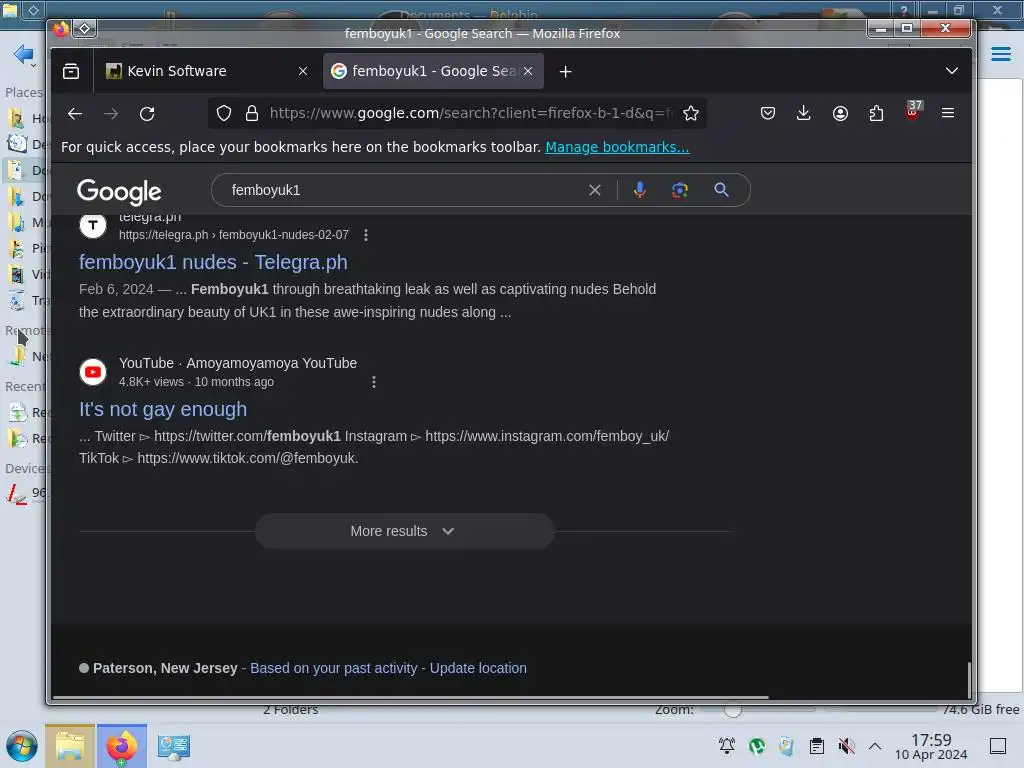Open a new tab with plus button
1024x768 pixels.
[x=566, y=71]
